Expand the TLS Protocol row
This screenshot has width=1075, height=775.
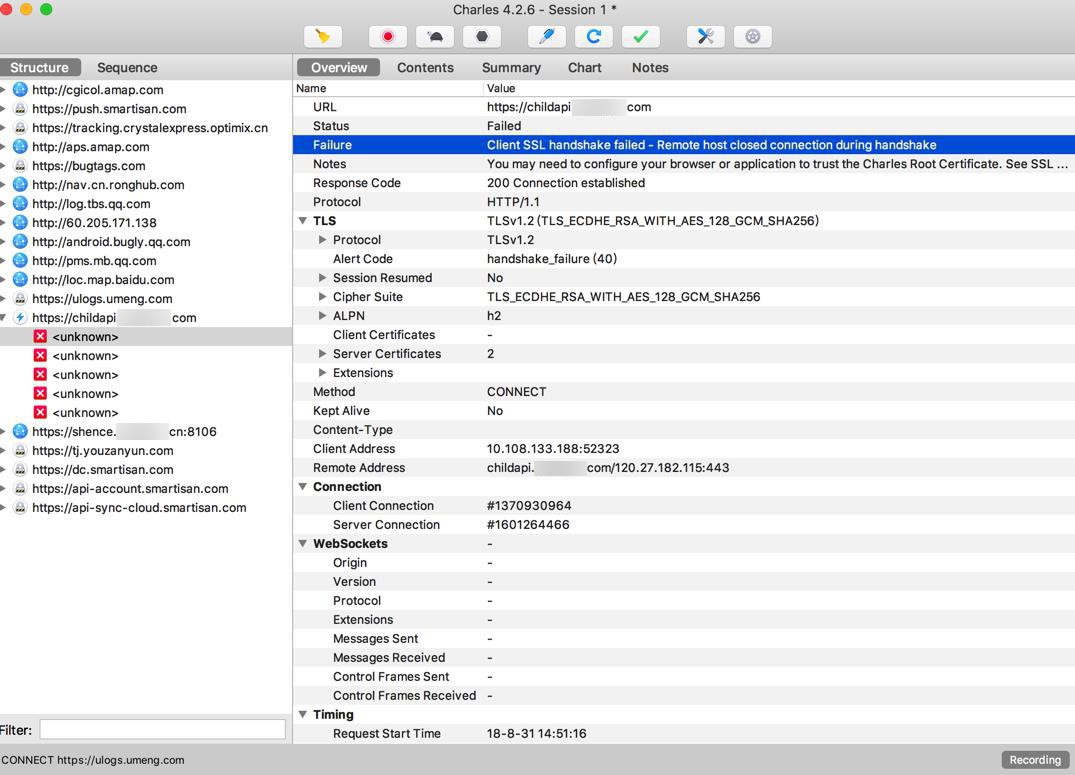pyautogui.click(x=322, y=240)
